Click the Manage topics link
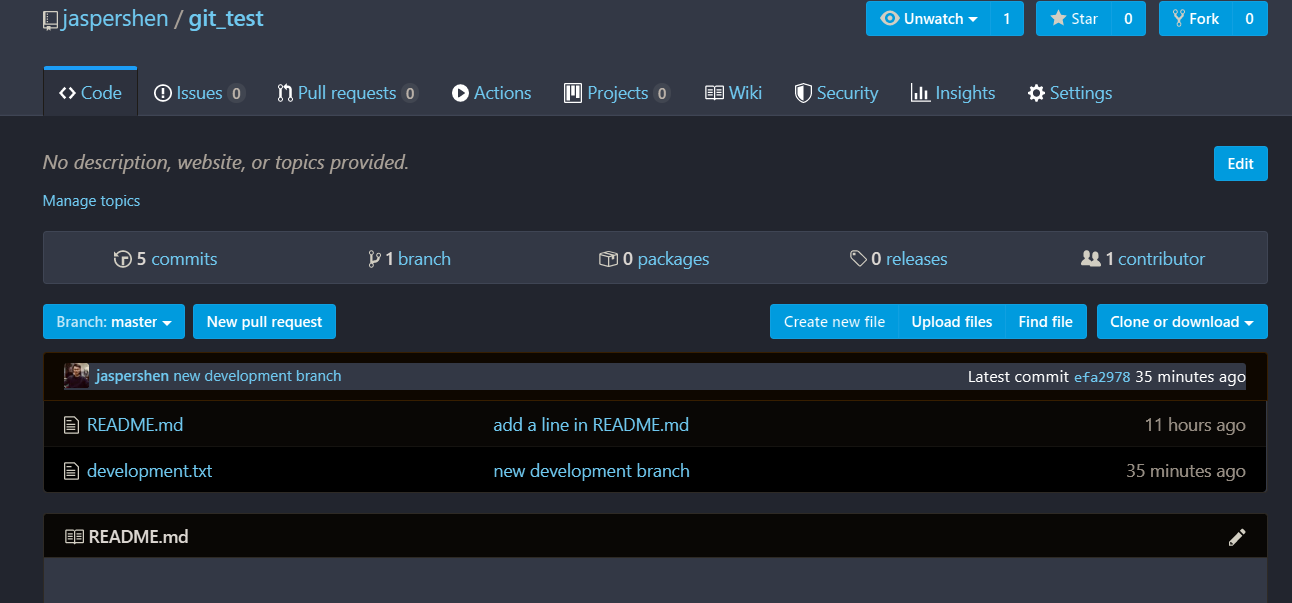The height and width of the screenshot is (603, 1292). (91, 201)
